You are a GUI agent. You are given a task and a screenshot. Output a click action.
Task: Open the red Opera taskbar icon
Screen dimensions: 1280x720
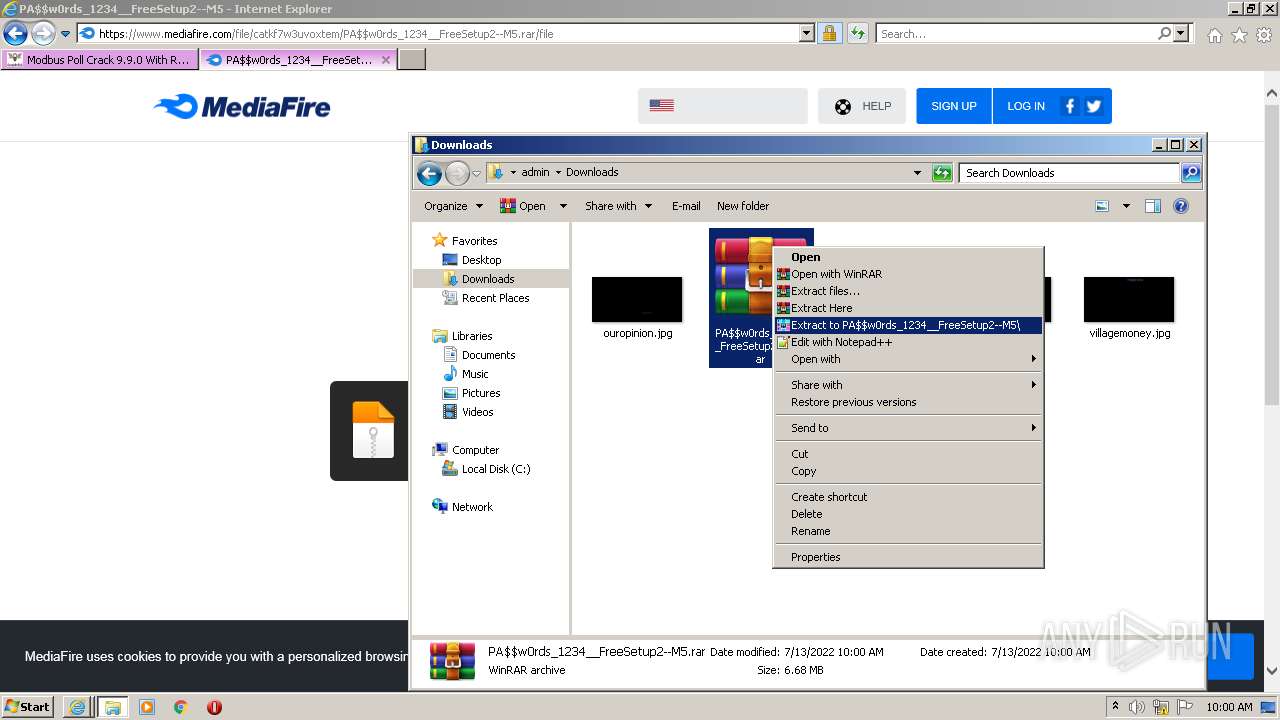tap(214, 707)
